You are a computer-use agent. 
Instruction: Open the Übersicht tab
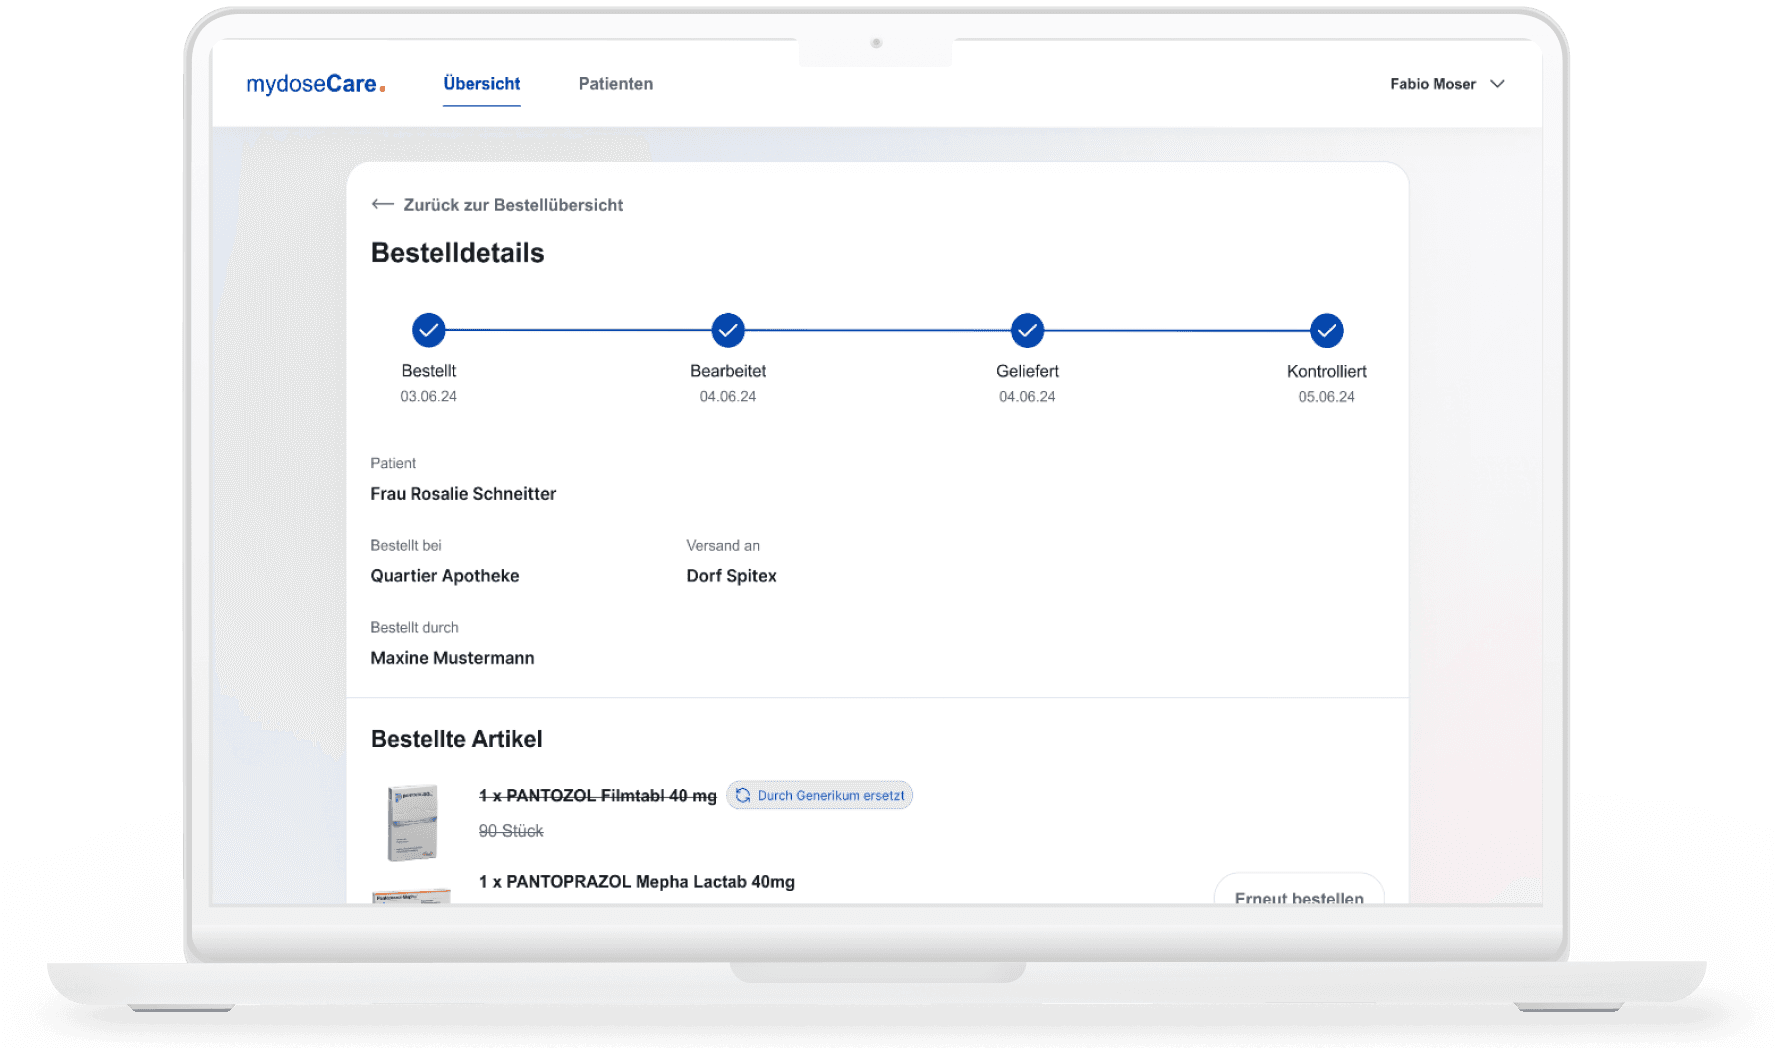click(482, 84)
